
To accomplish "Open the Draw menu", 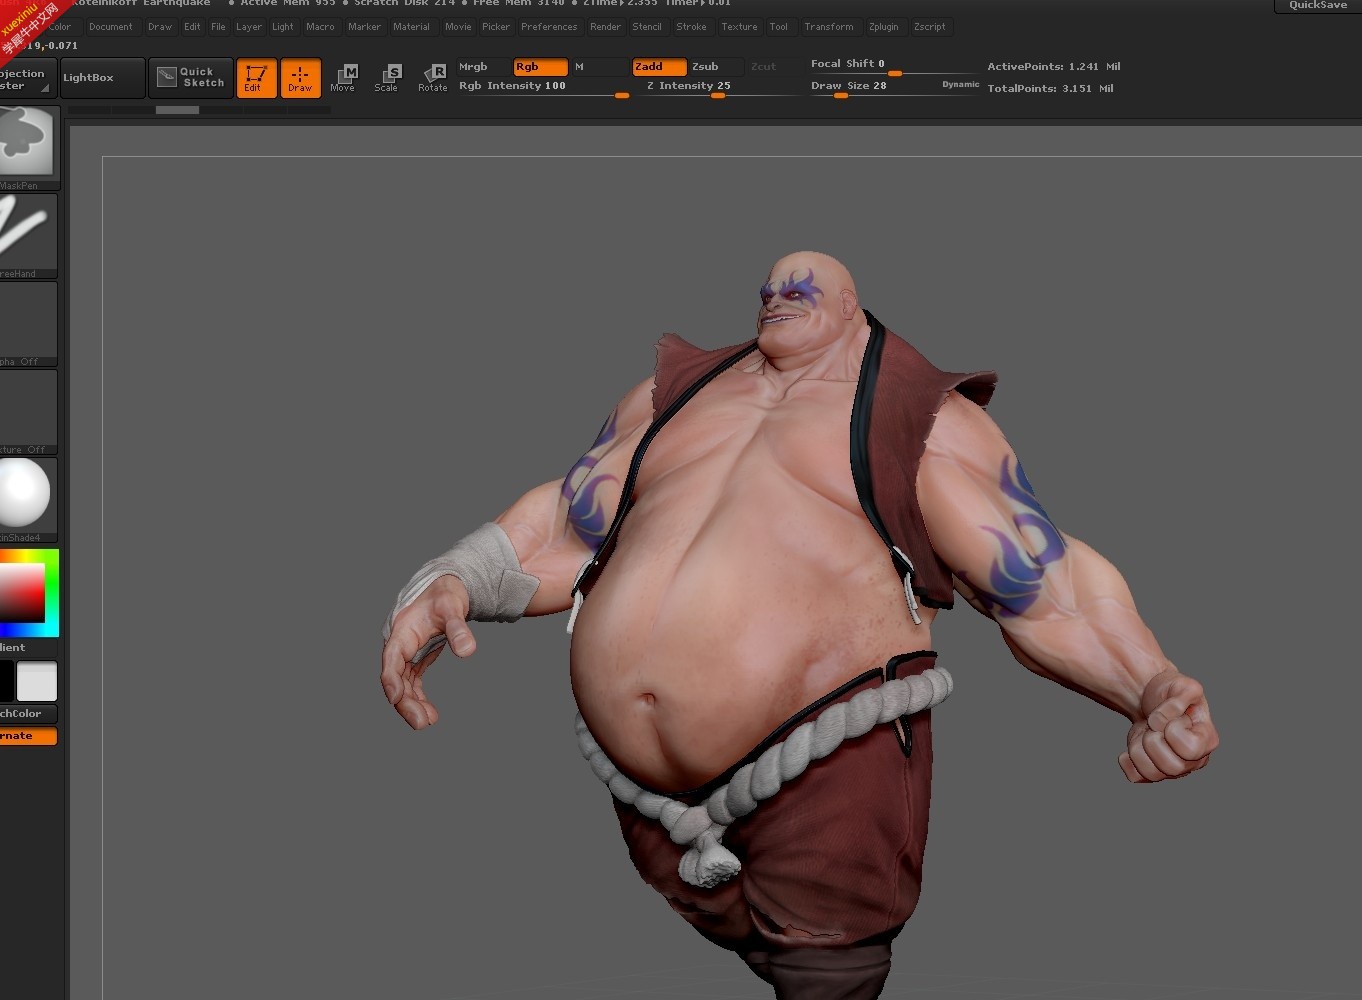I will coord(160,27).
